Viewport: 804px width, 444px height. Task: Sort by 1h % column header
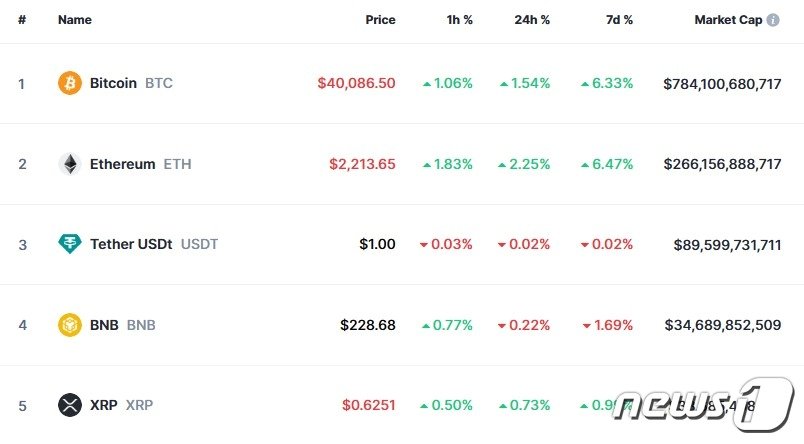pyautogui.click(x=460, y=20)
